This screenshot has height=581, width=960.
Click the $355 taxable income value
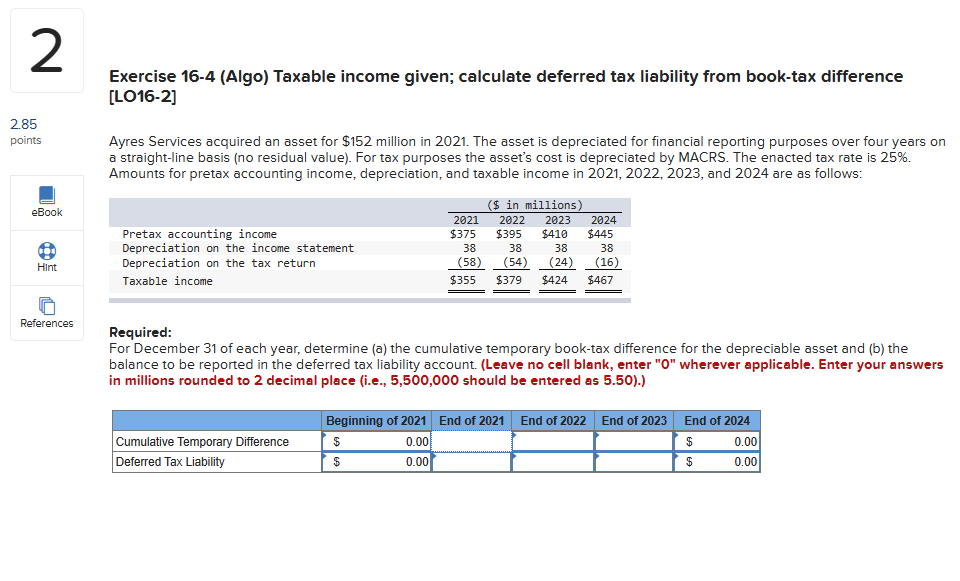pos(463,280)
